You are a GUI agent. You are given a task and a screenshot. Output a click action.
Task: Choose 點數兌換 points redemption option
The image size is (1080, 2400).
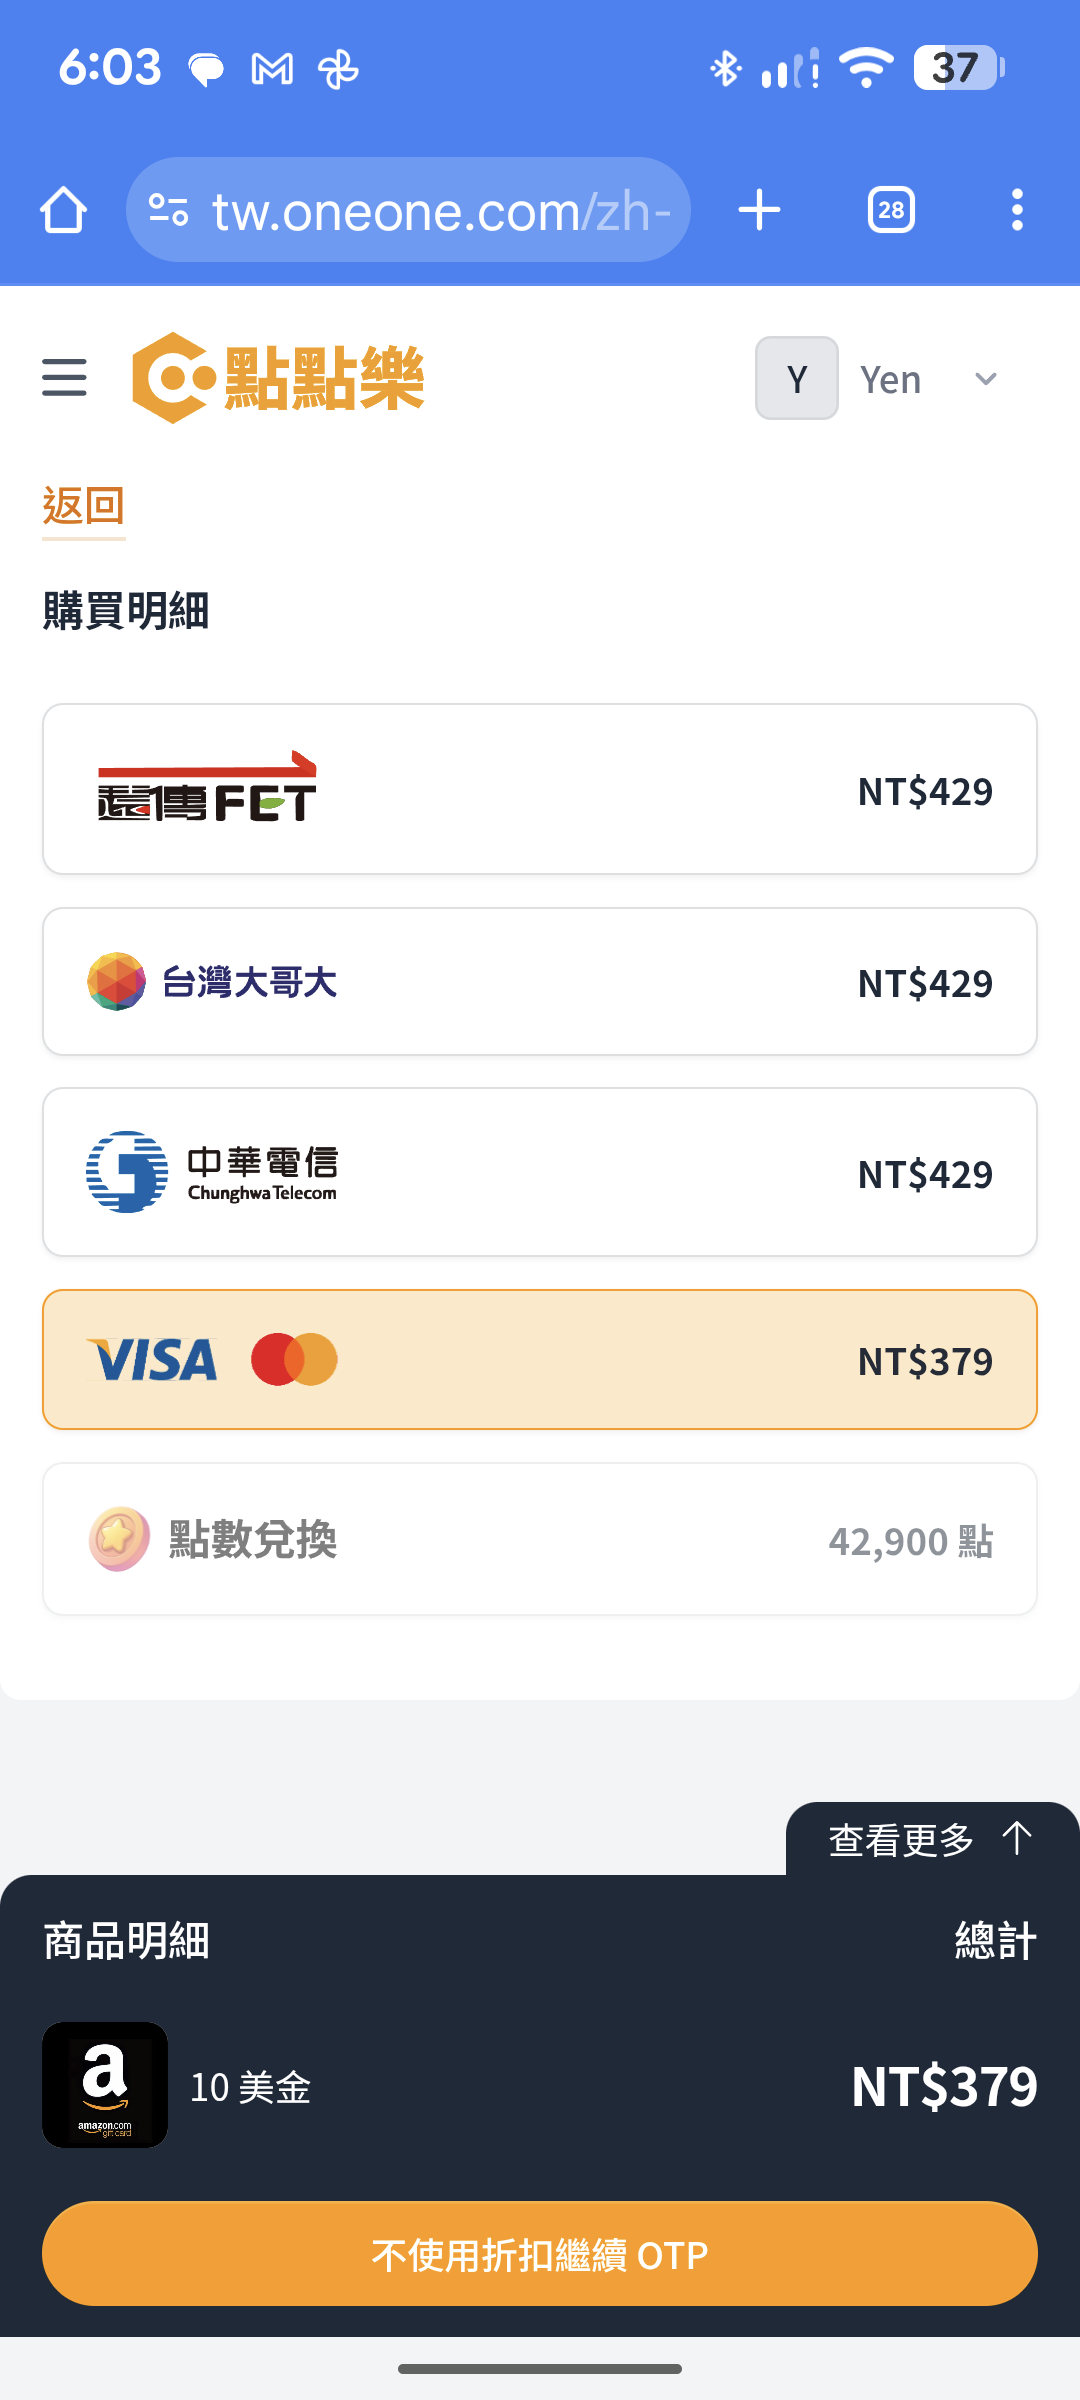point(540,1539)
